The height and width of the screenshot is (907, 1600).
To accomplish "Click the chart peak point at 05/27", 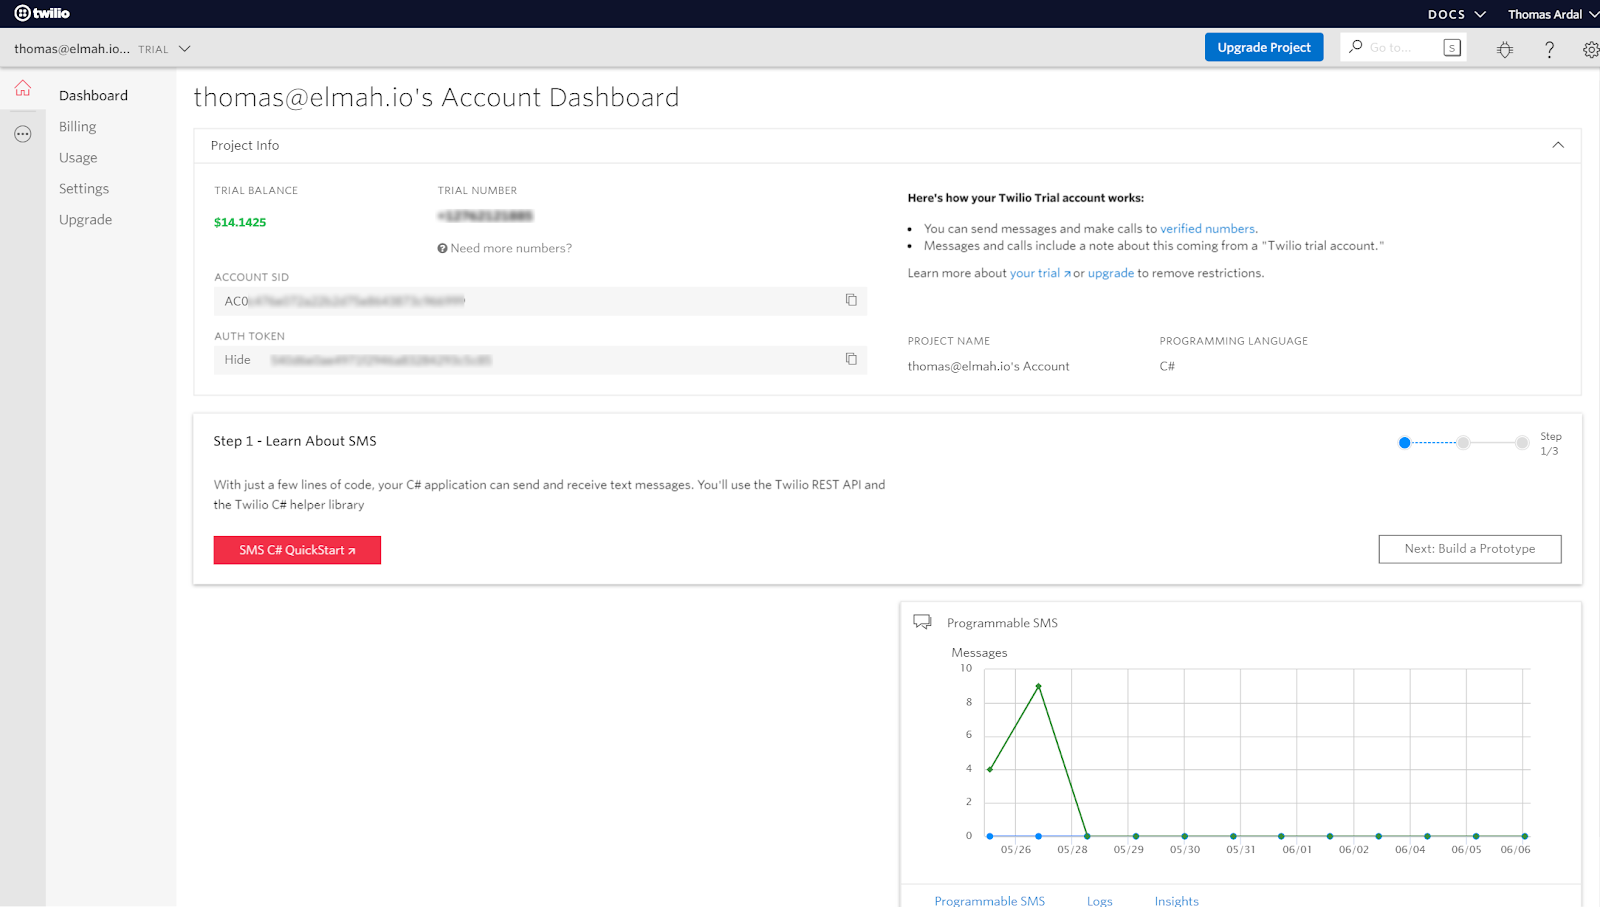I will click(1039, 686).
